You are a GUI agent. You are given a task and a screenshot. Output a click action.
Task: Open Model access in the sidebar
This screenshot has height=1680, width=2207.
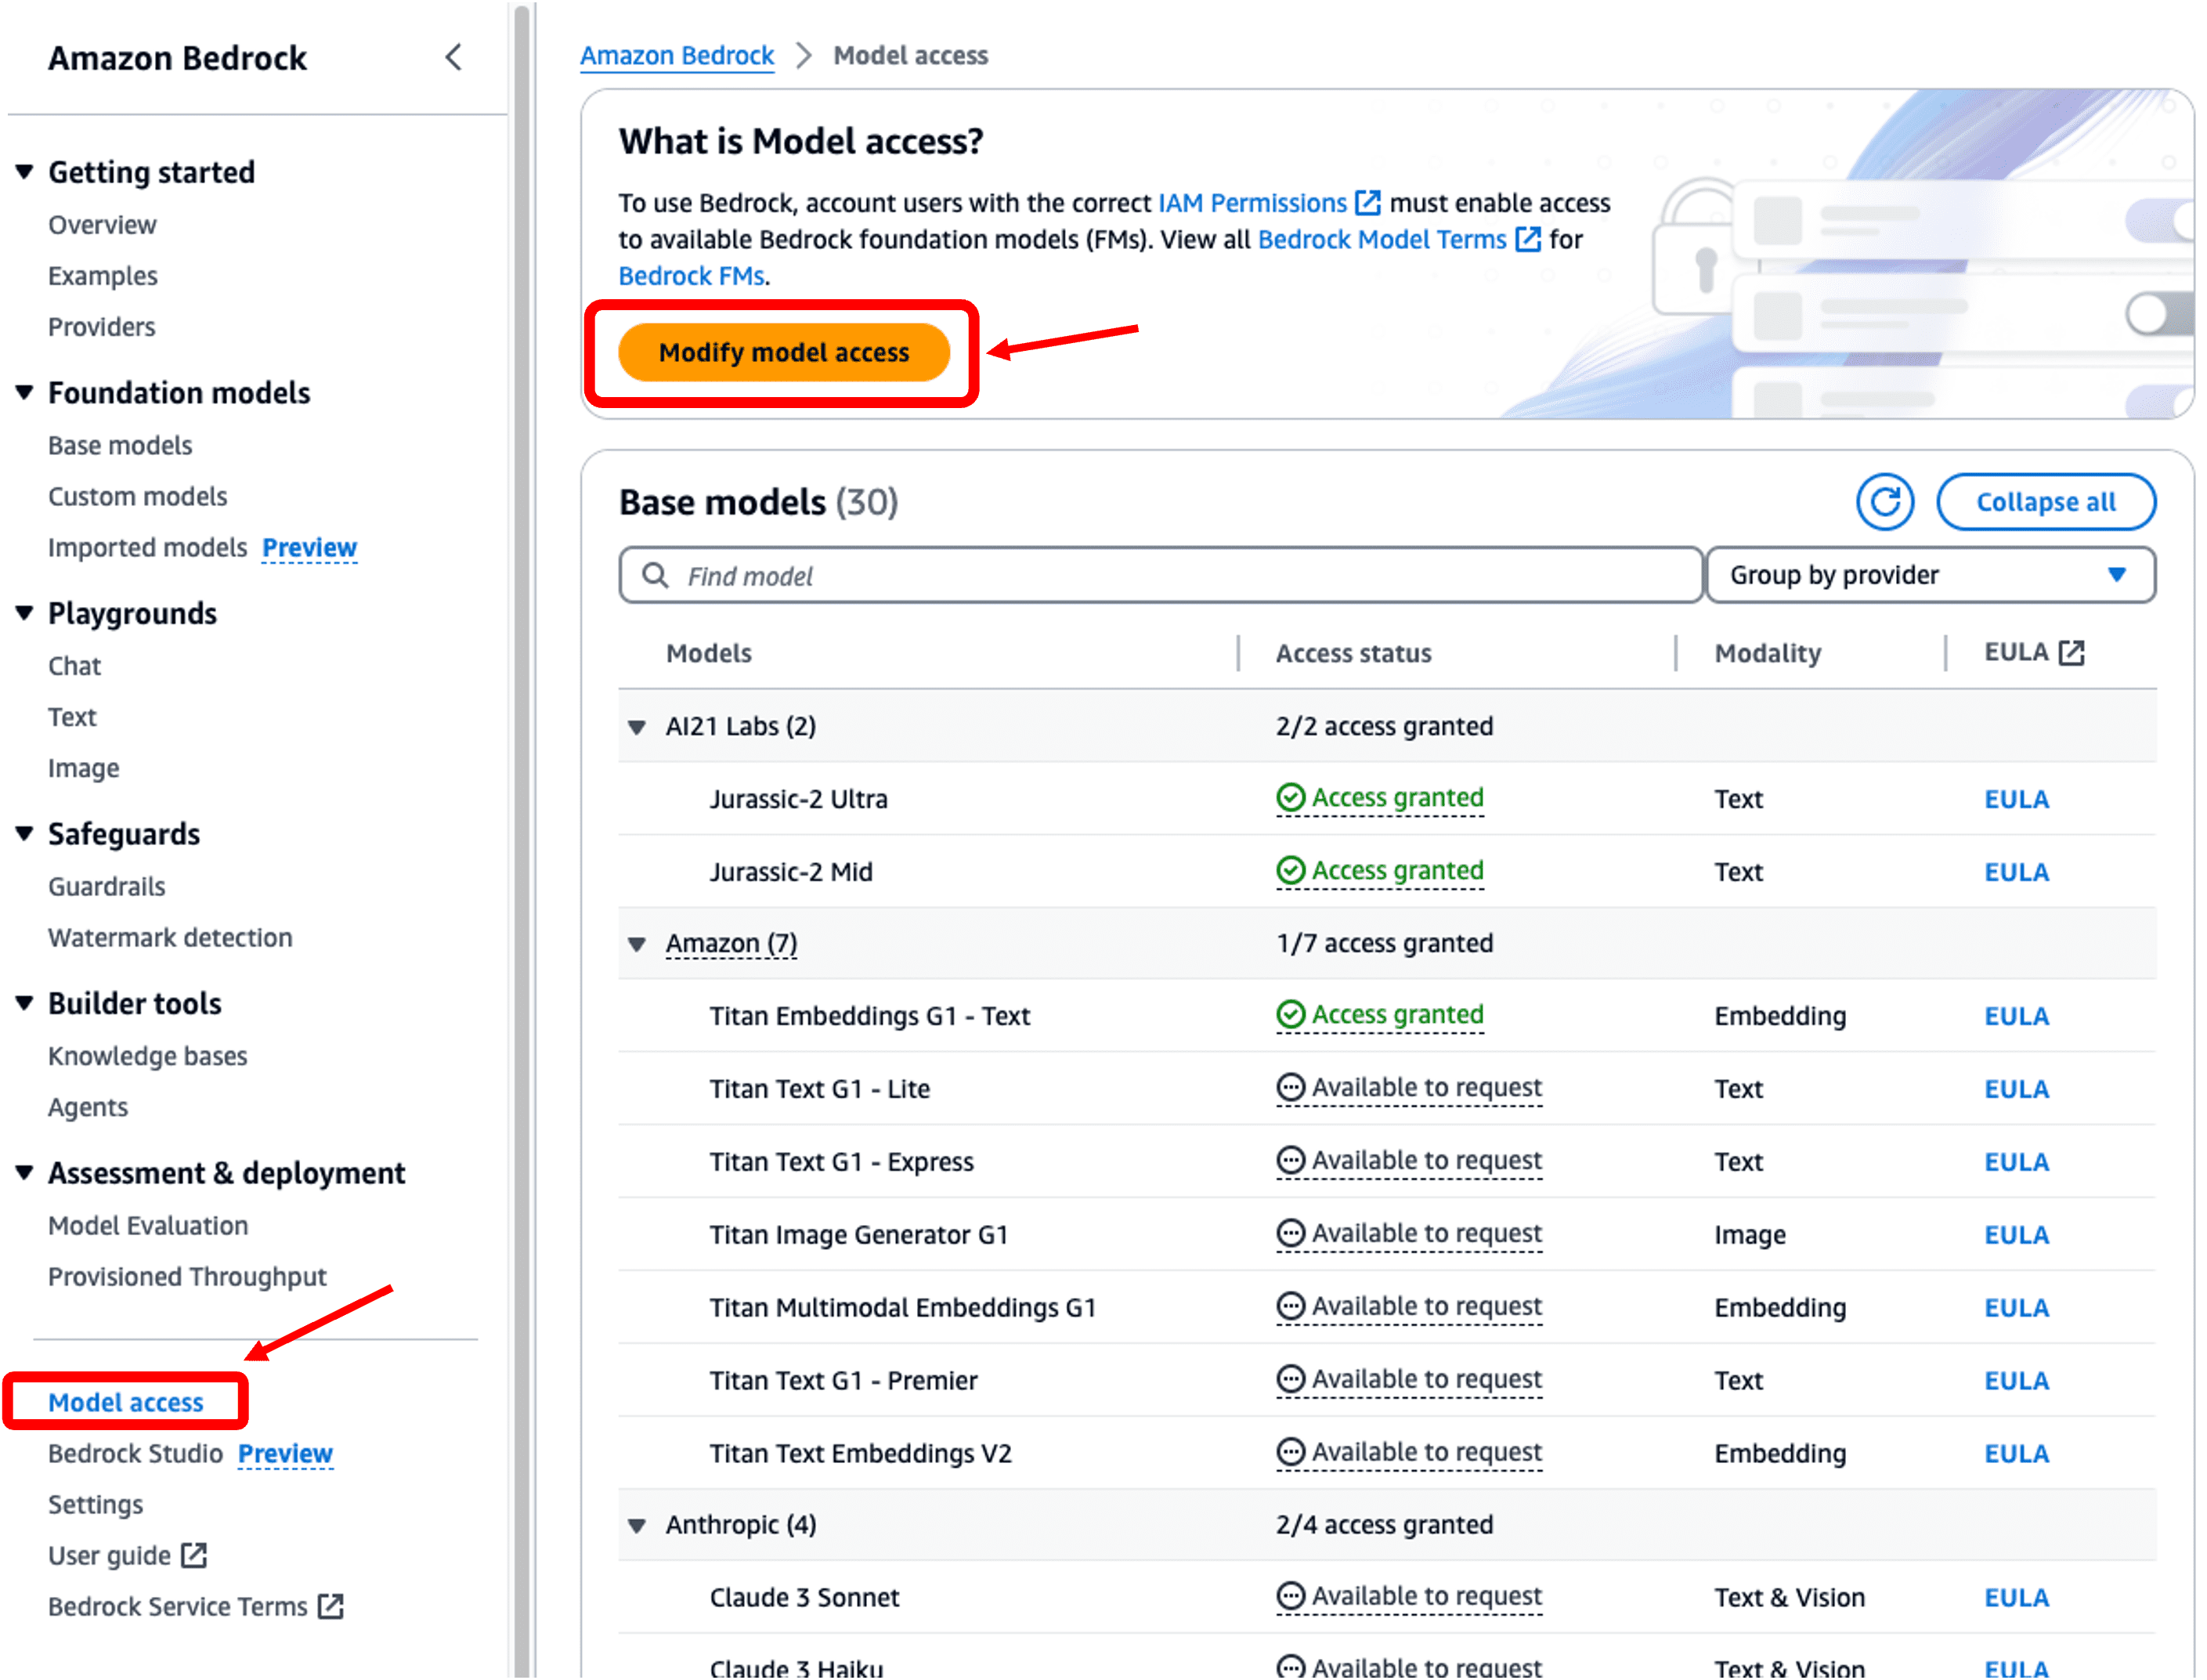[126, 1402]
